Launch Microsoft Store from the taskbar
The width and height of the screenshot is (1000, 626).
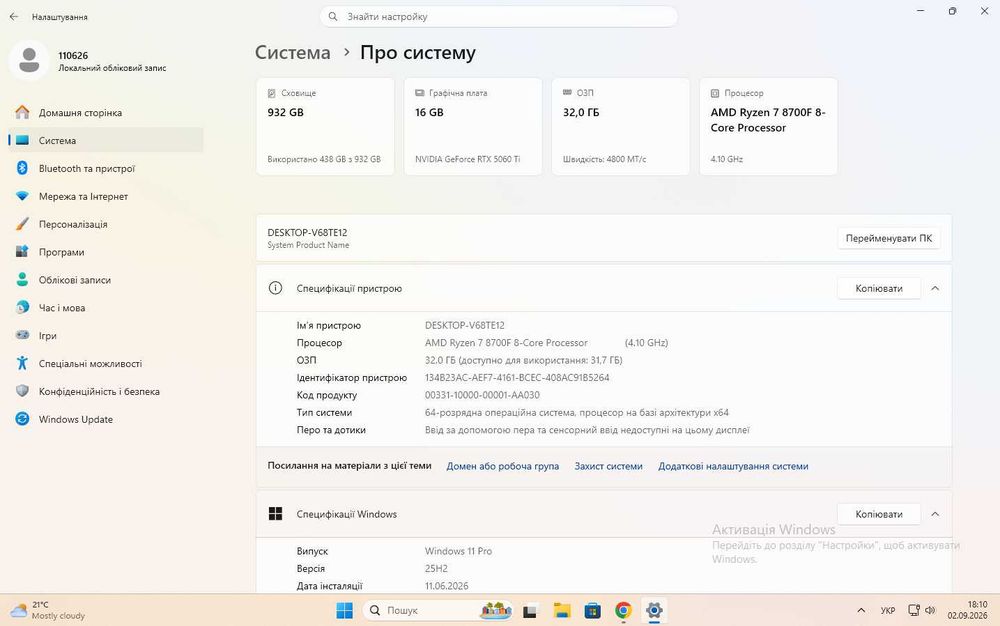(592, 611)
